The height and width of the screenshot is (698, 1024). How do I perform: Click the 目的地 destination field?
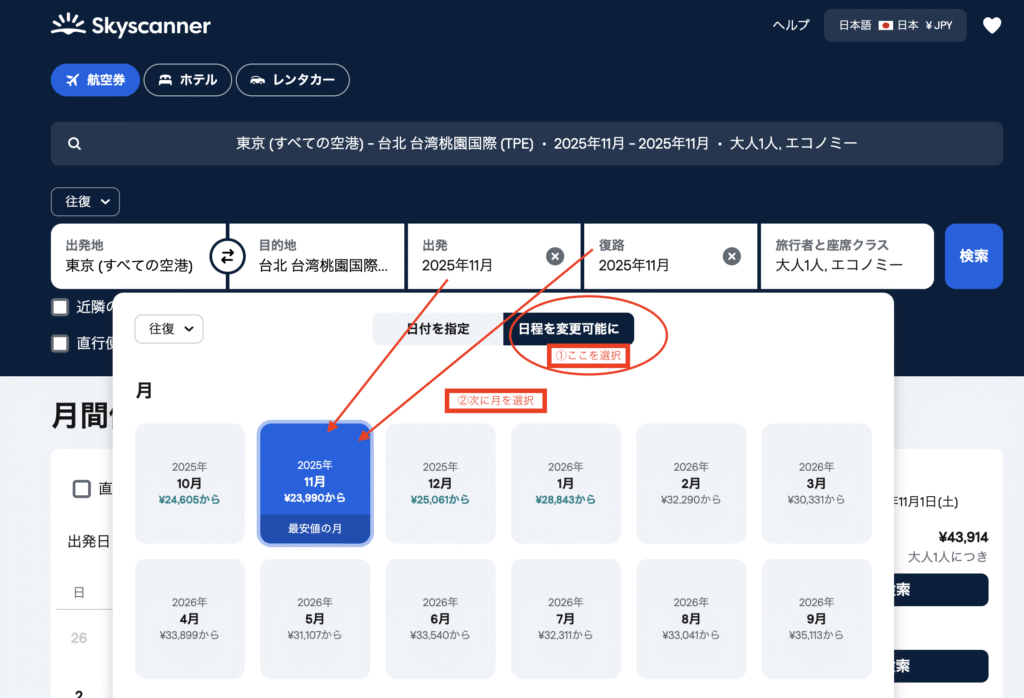click(318, 256)
